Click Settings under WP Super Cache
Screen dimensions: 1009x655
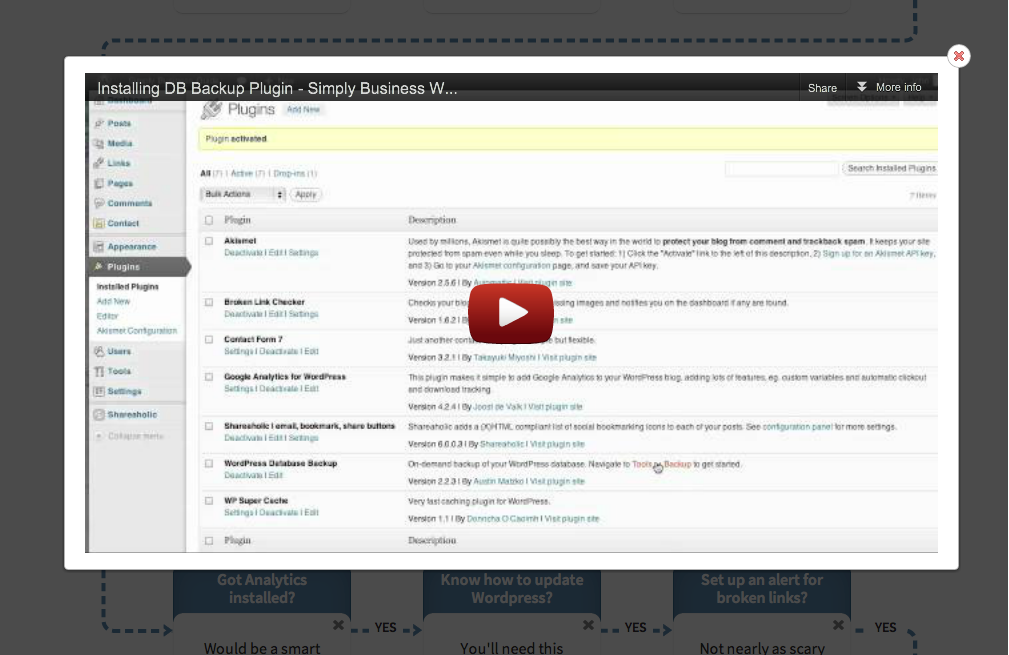click(239, 513)
